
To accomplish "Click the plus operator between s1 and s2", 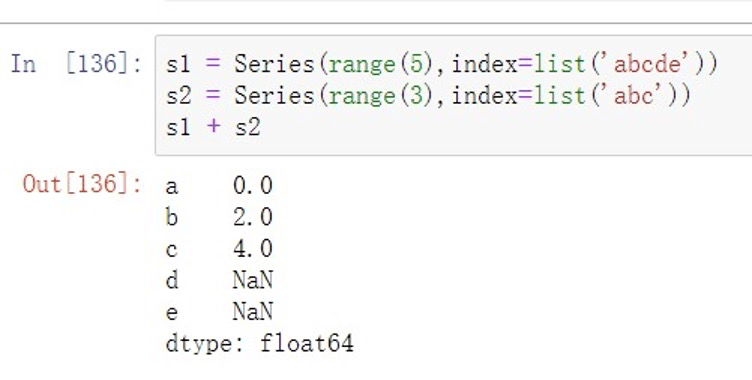I will pyautogui.click(x=213, y=127).
